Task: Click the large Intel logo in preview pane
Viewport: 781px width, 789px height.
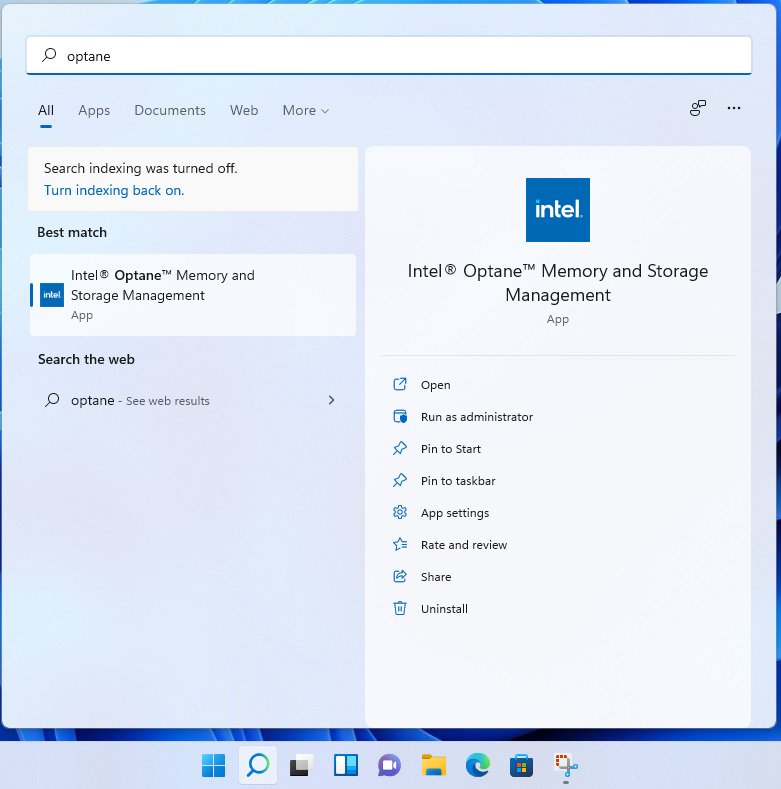Action: point(558,210)
